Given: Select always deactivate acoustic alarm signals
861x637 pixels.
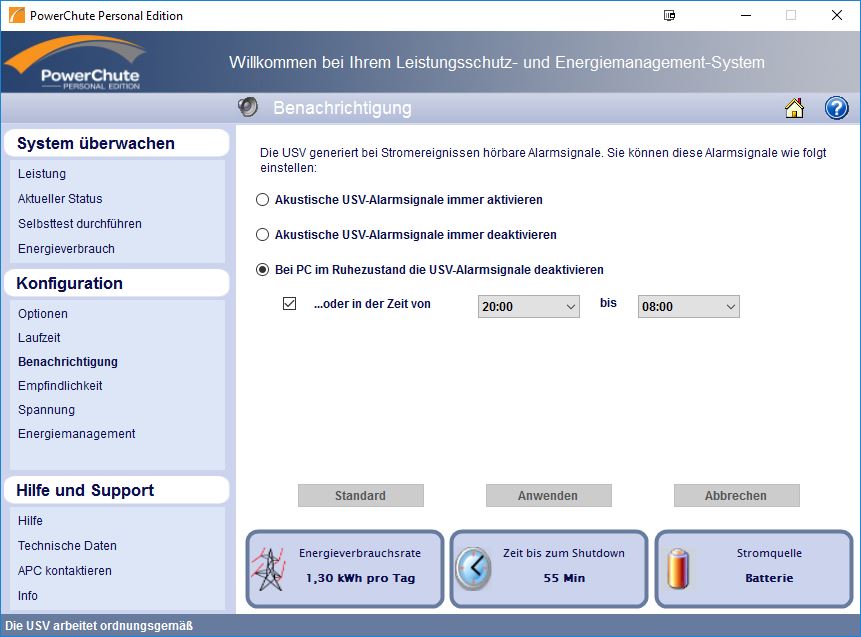Looking at the screenshot, I should [262, 235].
